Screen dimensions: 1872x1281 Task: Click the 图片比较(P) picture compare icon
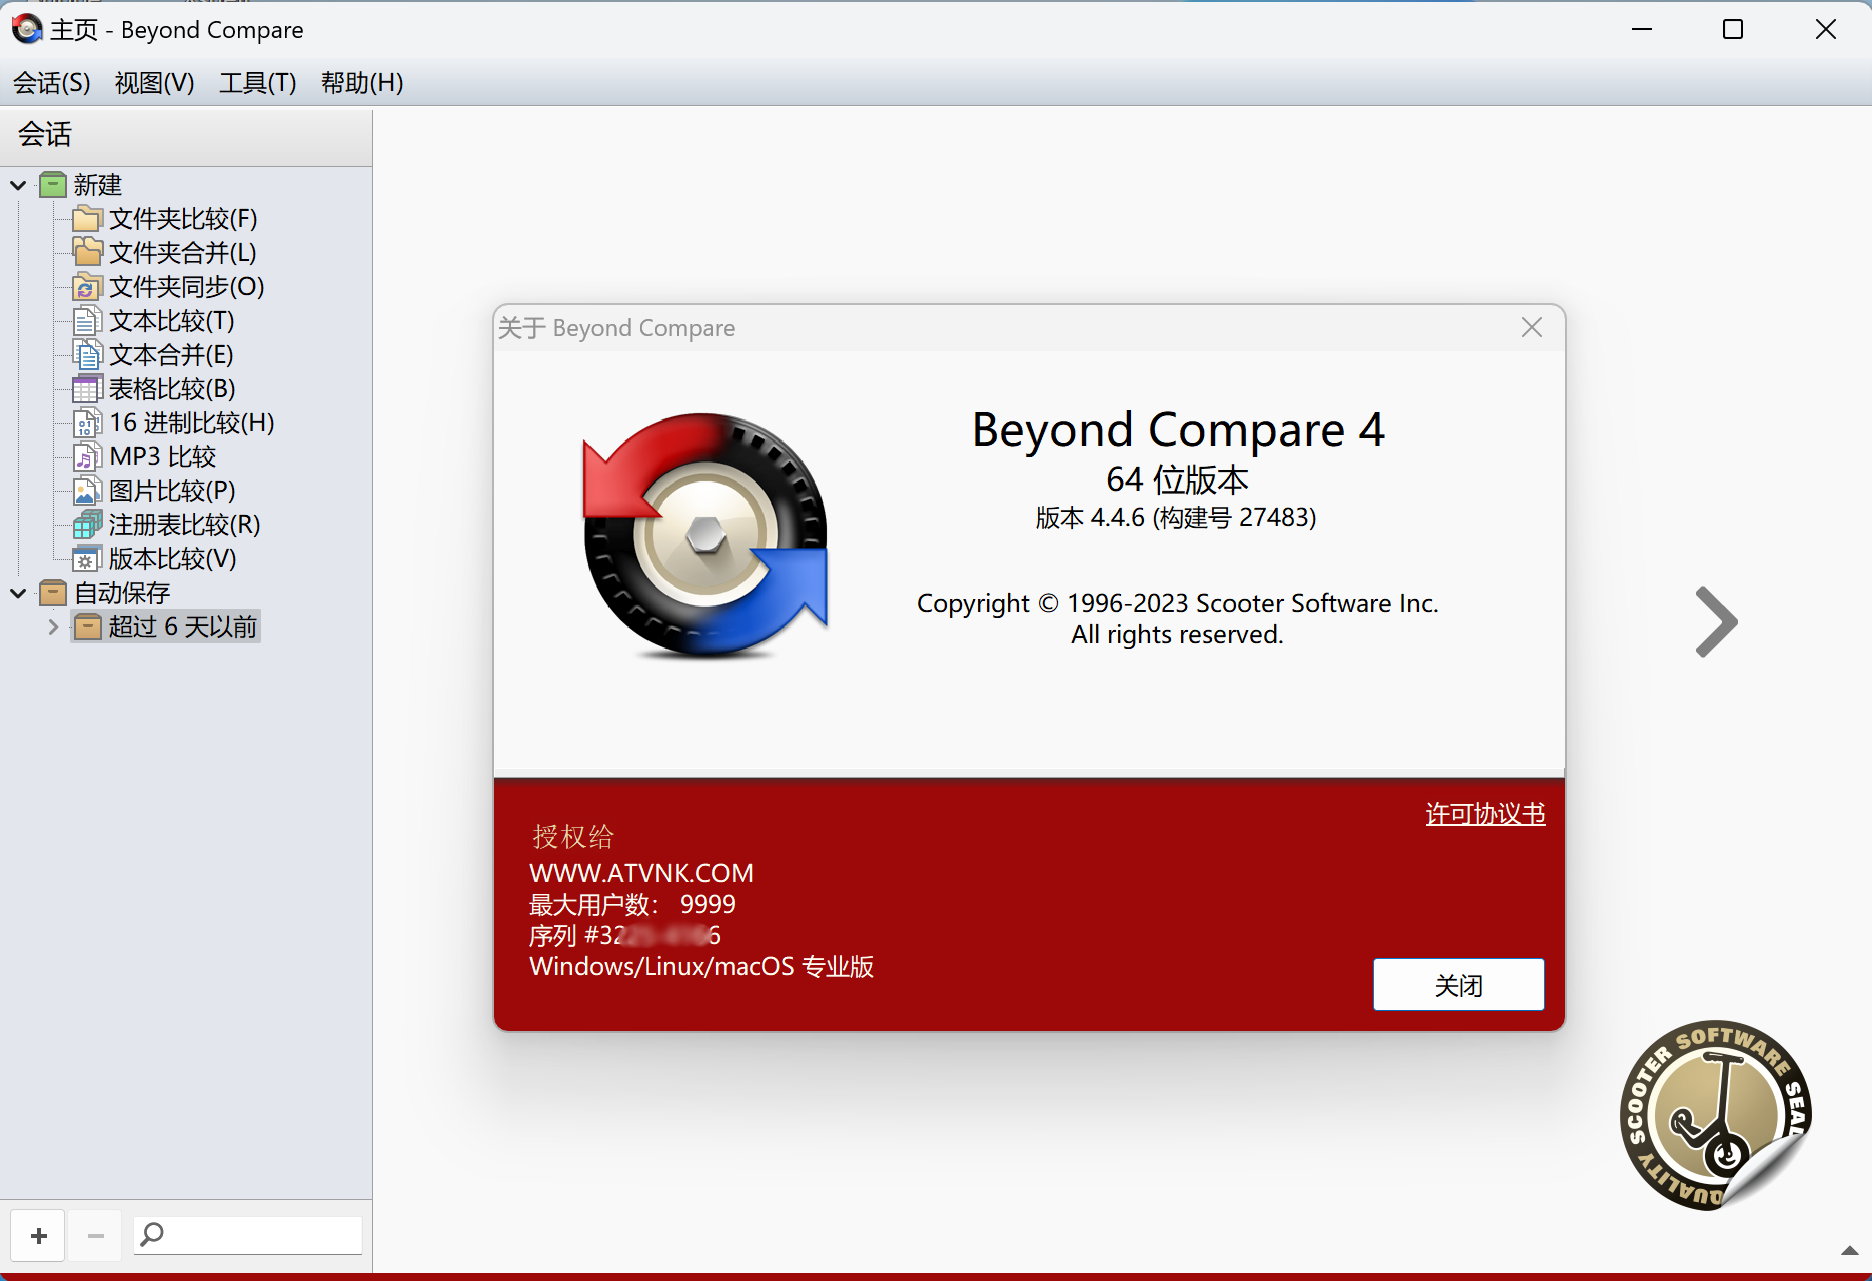87,491
